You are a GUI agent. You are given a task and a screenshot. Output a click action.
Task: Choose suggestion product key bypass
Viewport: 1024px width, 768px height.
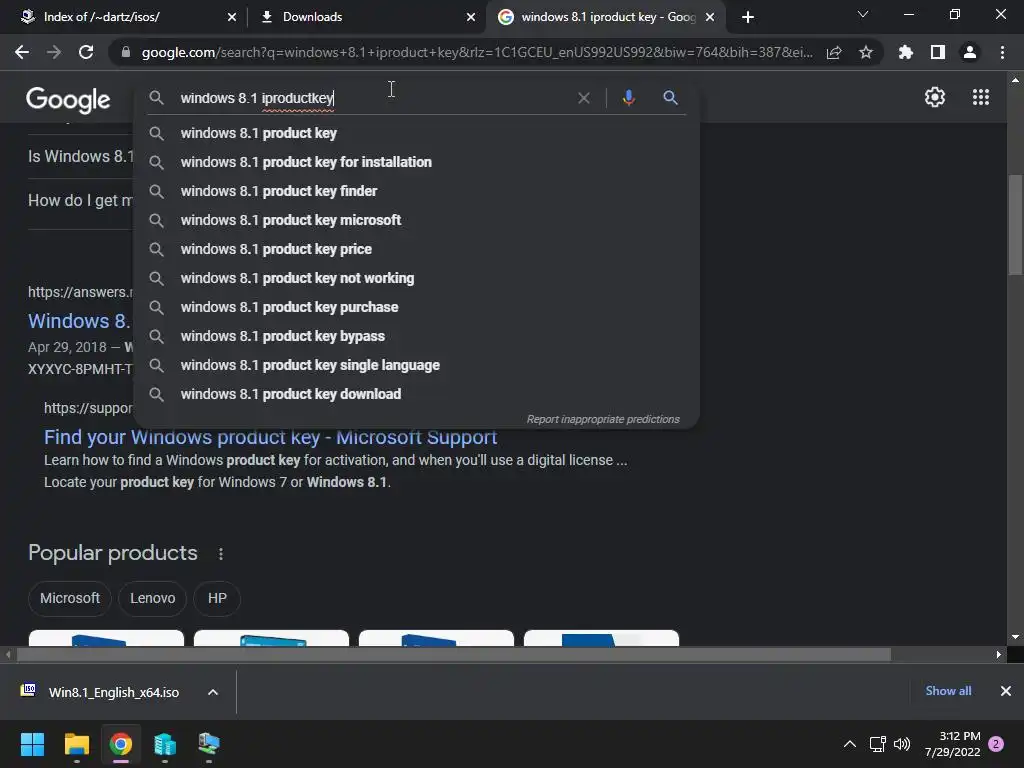(x=417, y=336)
